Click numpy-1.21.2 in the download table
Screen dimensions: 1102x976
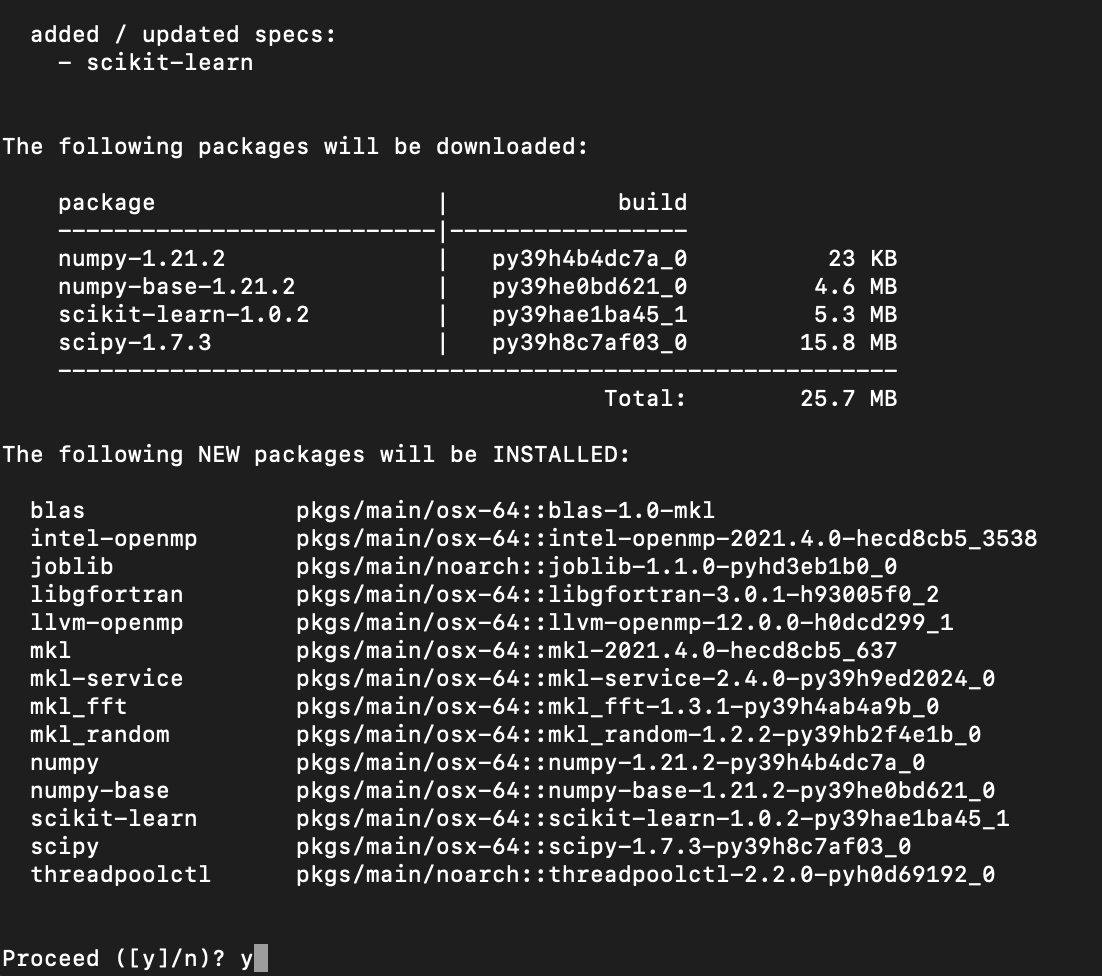coord(142,259)
